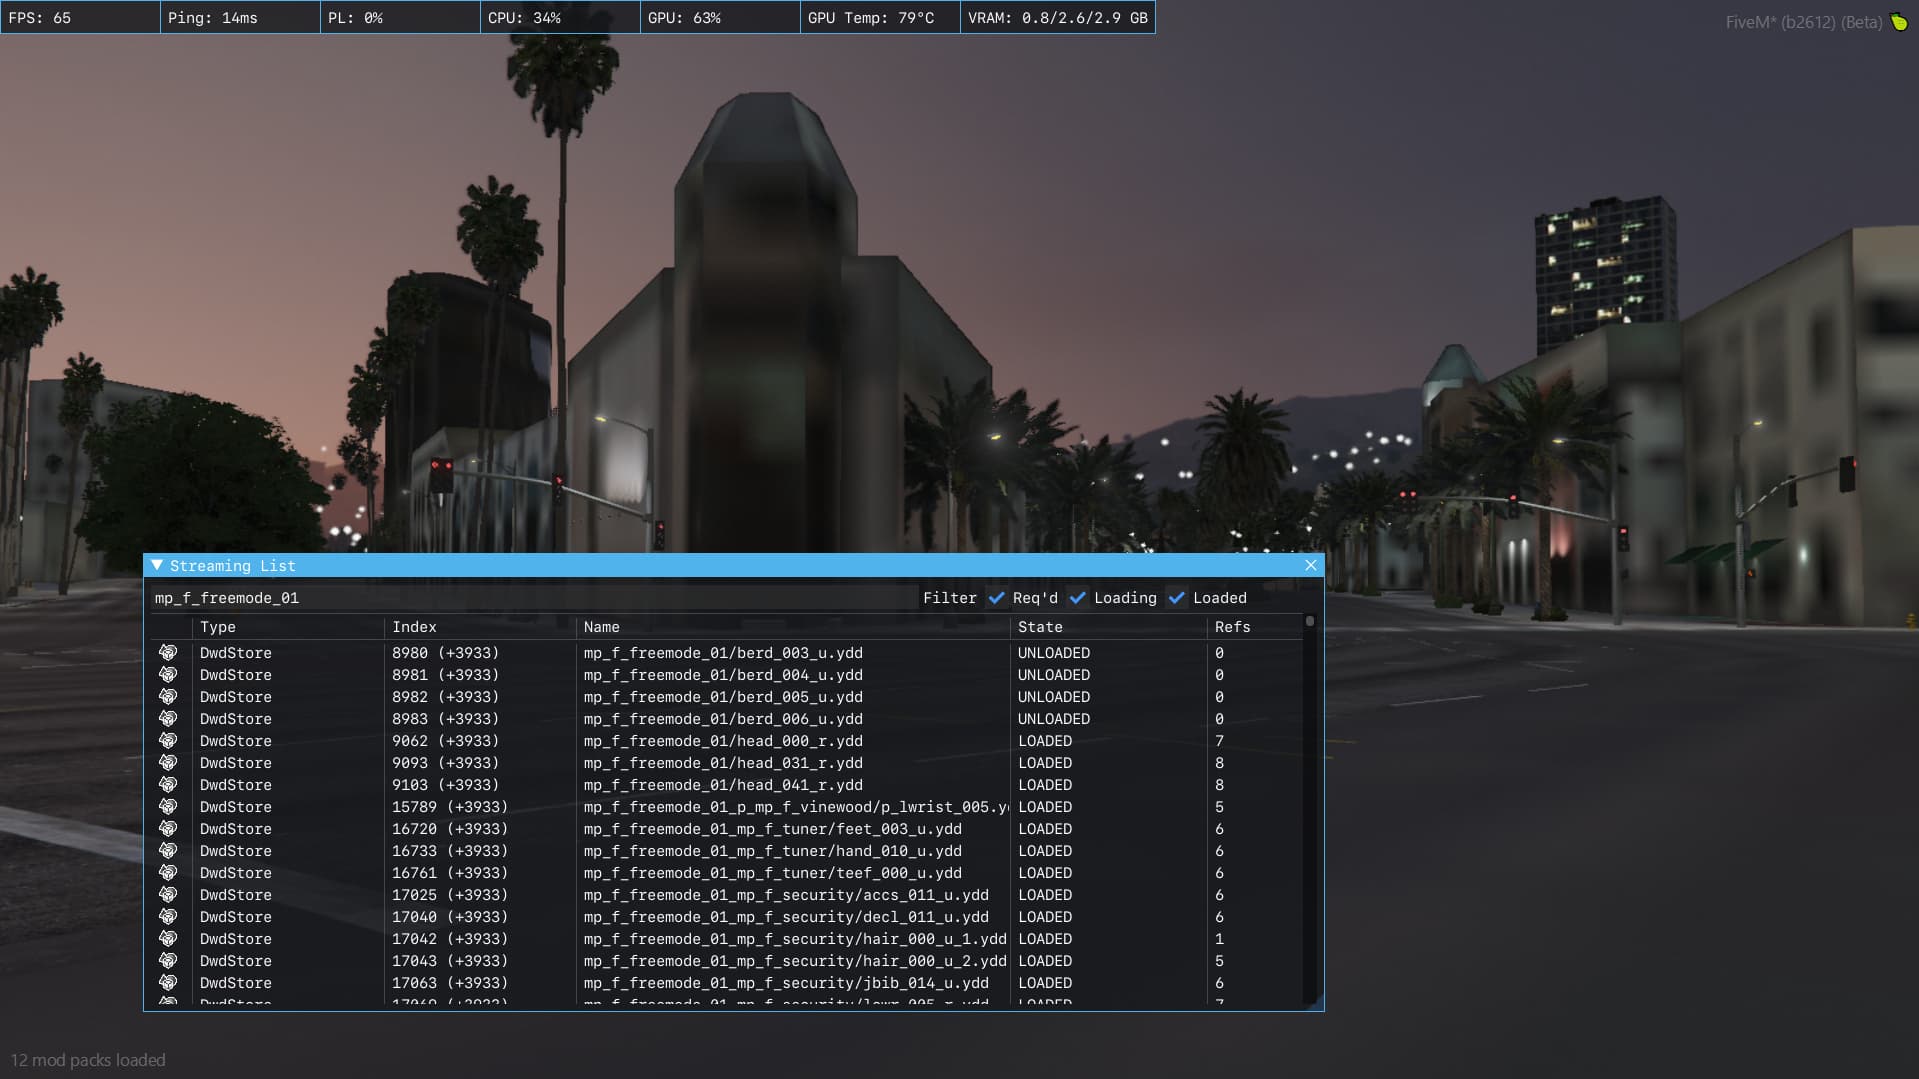Click the icon for hair_000_u_1.ydd row

coord(168,939)
